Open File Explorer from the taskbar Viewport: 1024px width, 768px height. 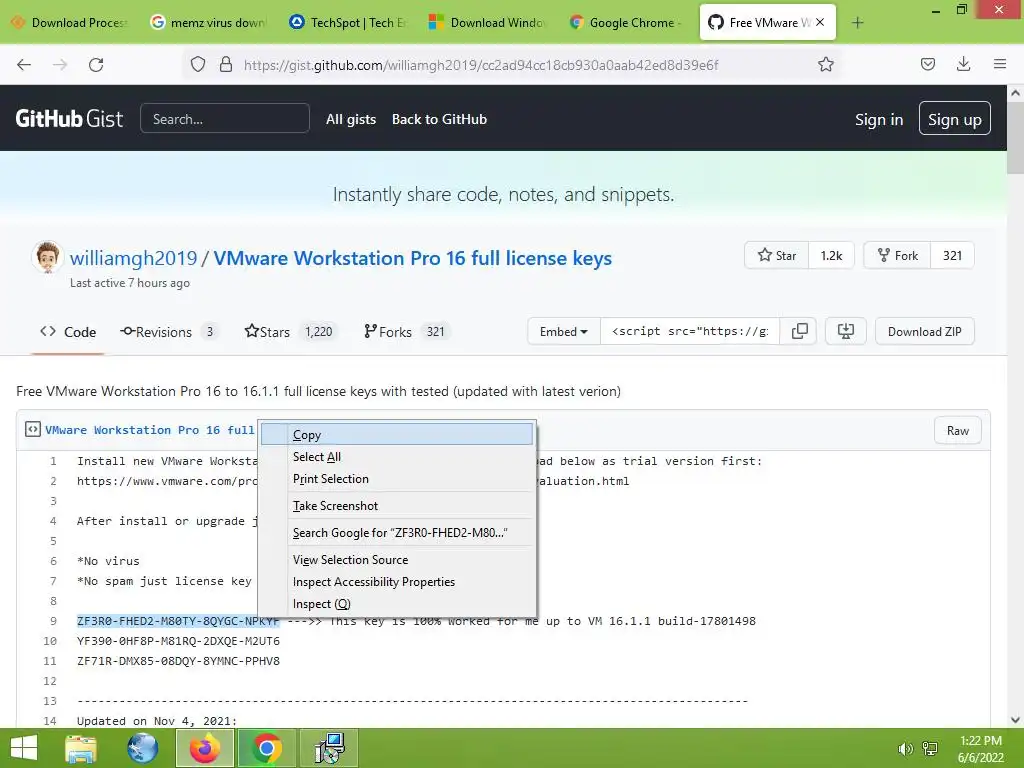(81, 748)
